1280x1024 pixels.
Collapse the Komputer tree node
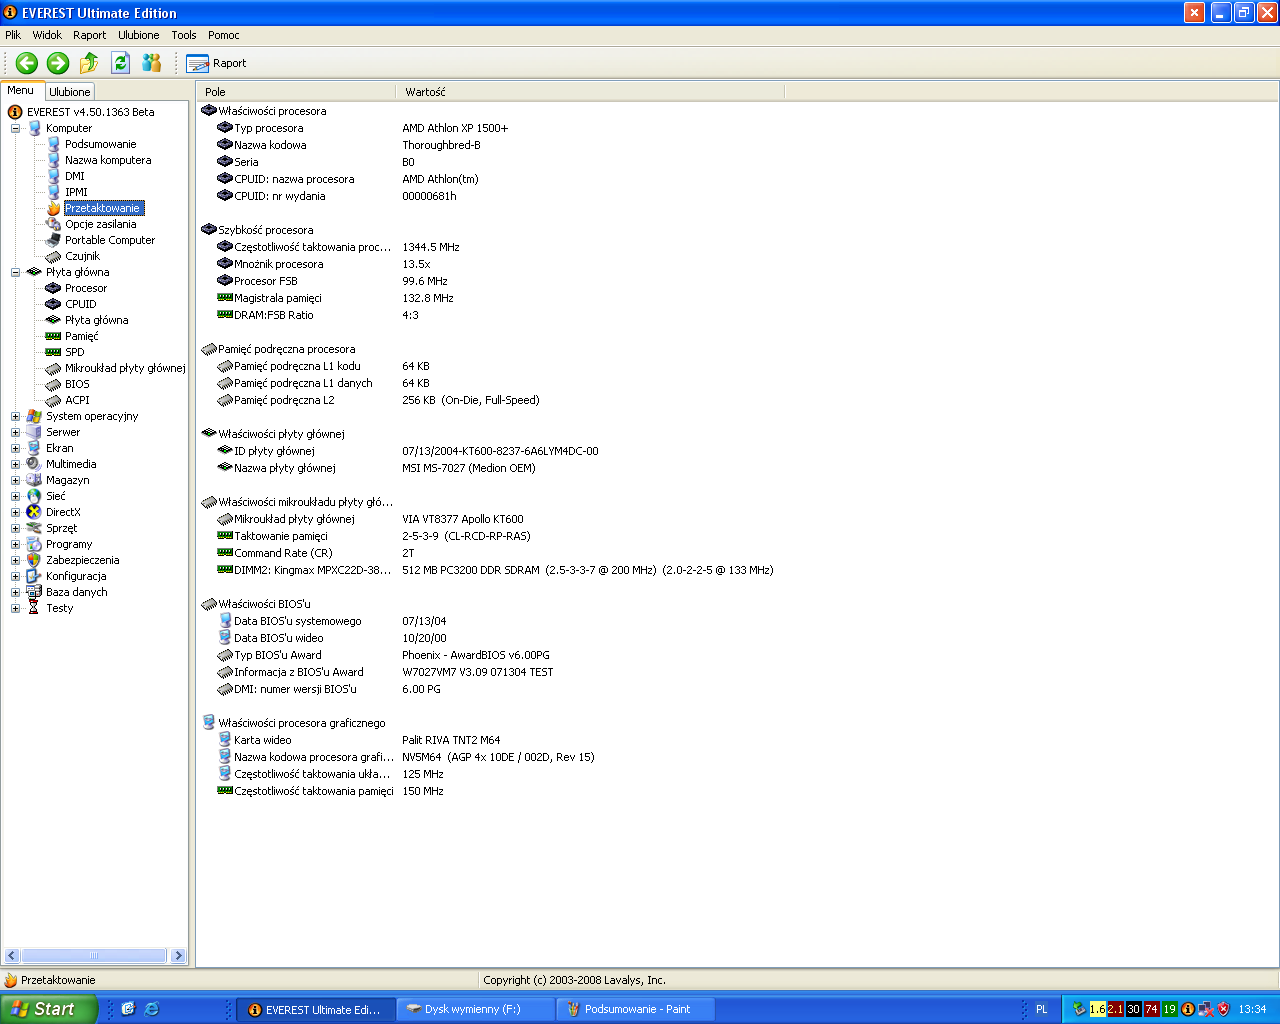click(15, 128)
